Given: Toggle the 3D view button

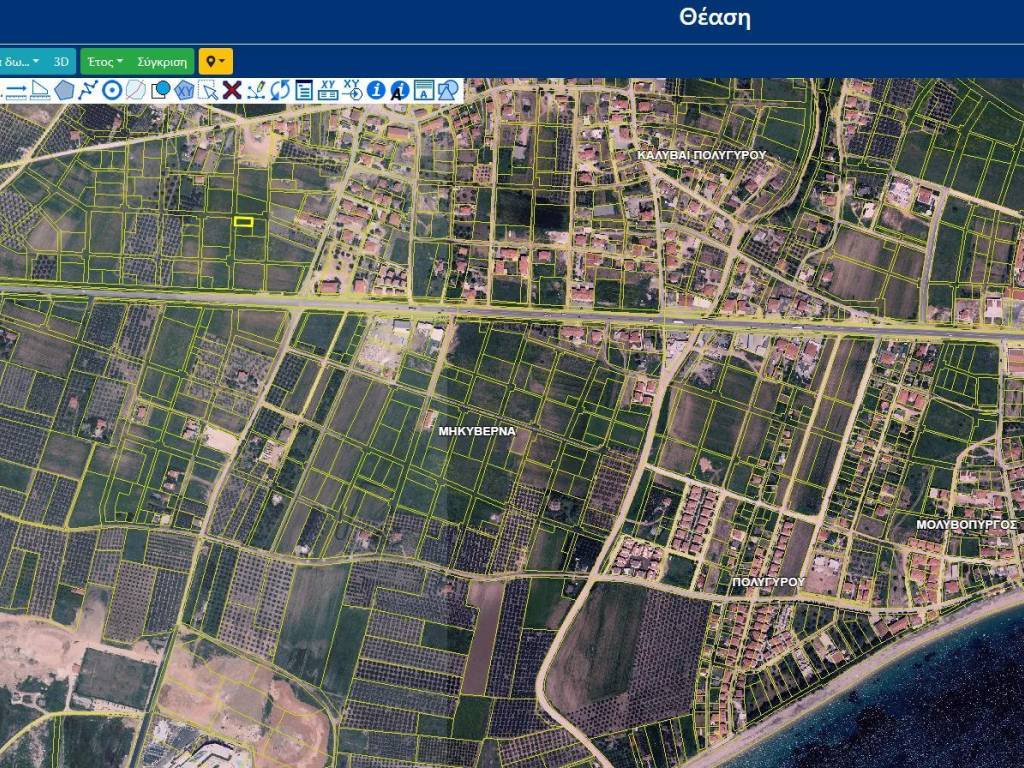Looking at the screenshot, I should 61,61.
